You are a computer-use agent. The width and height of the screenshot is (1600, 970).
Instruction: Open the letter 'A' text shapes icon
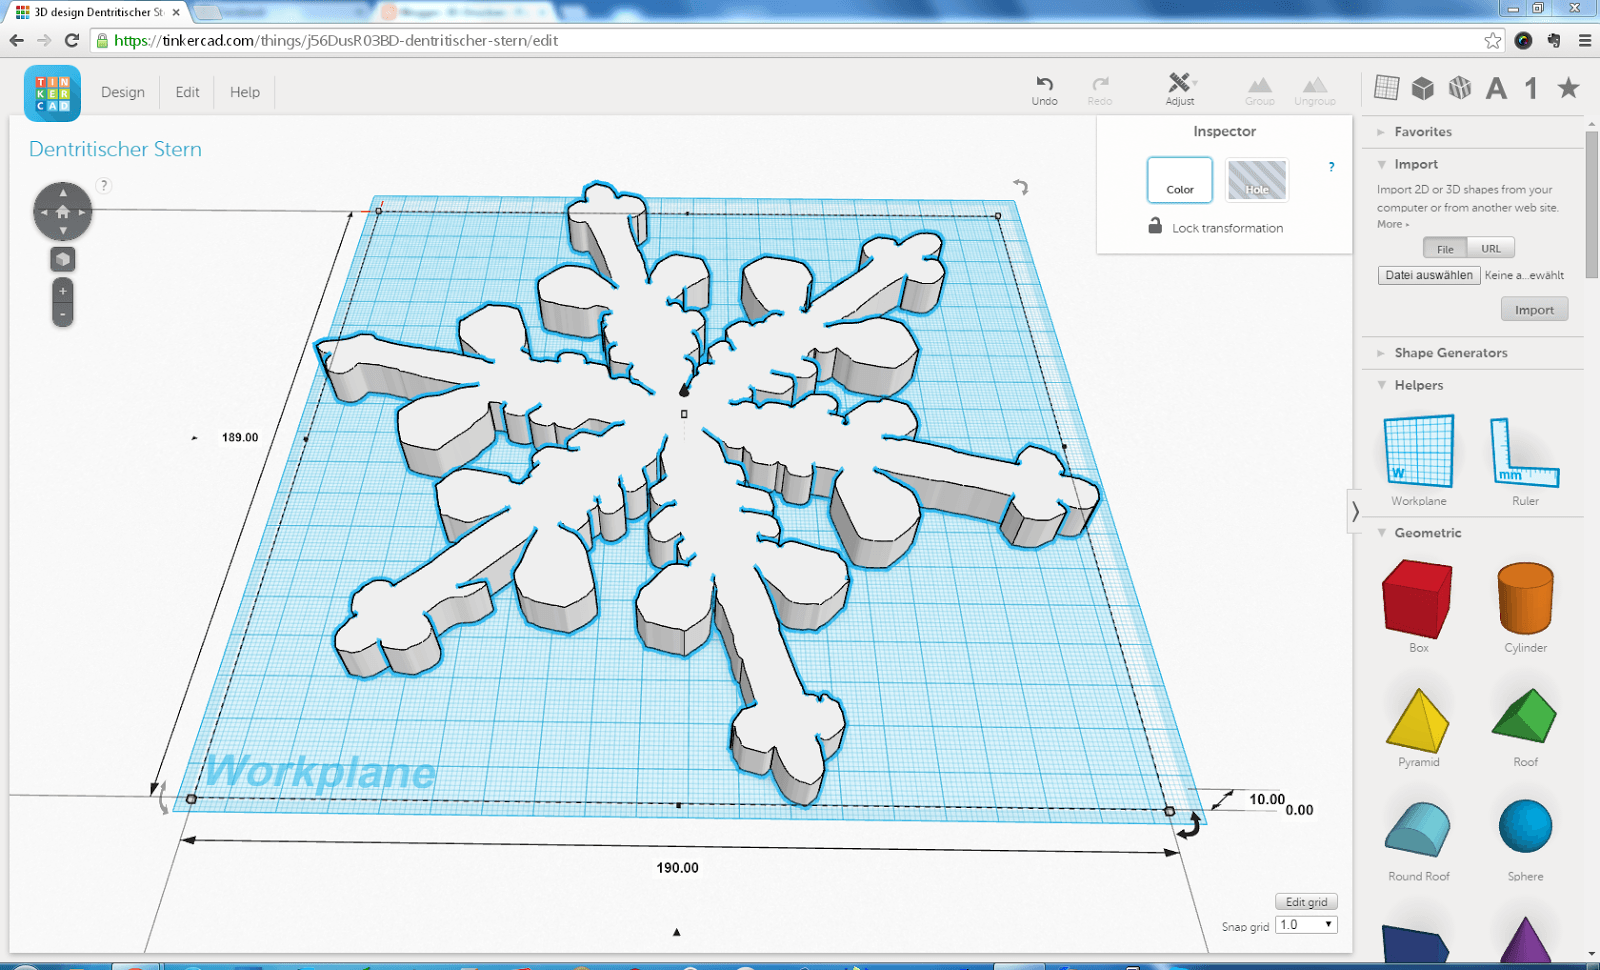[x=1496, y=88]
